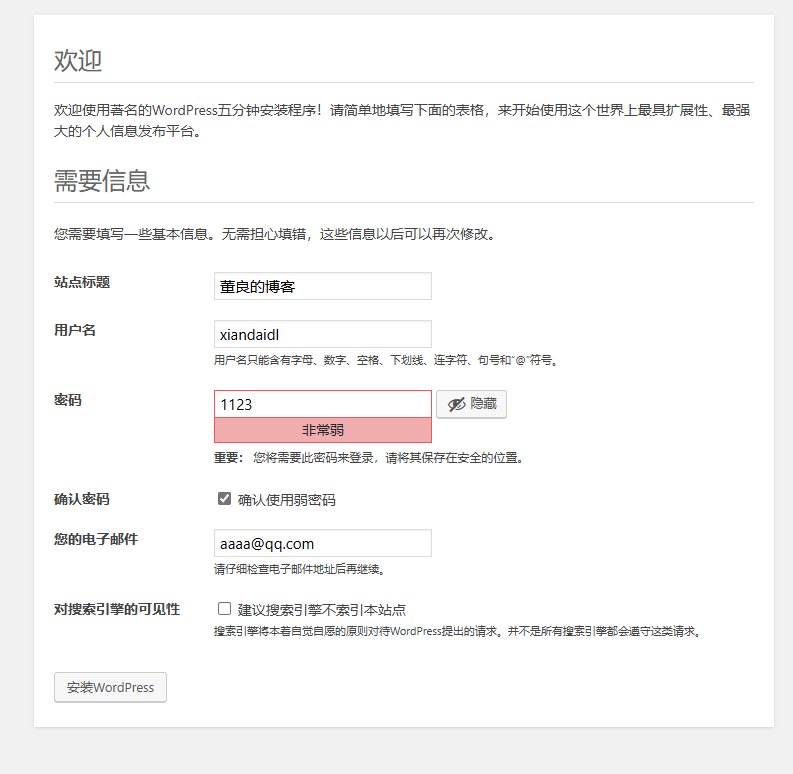This screenshot has width=793, height=774.
Task: Click the password field showing 1123
Action: (322, 404)
